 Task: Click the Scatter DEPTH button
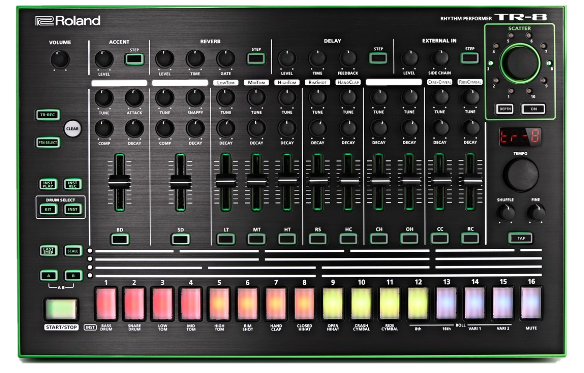pyautogui.click(x=505, y=109)
